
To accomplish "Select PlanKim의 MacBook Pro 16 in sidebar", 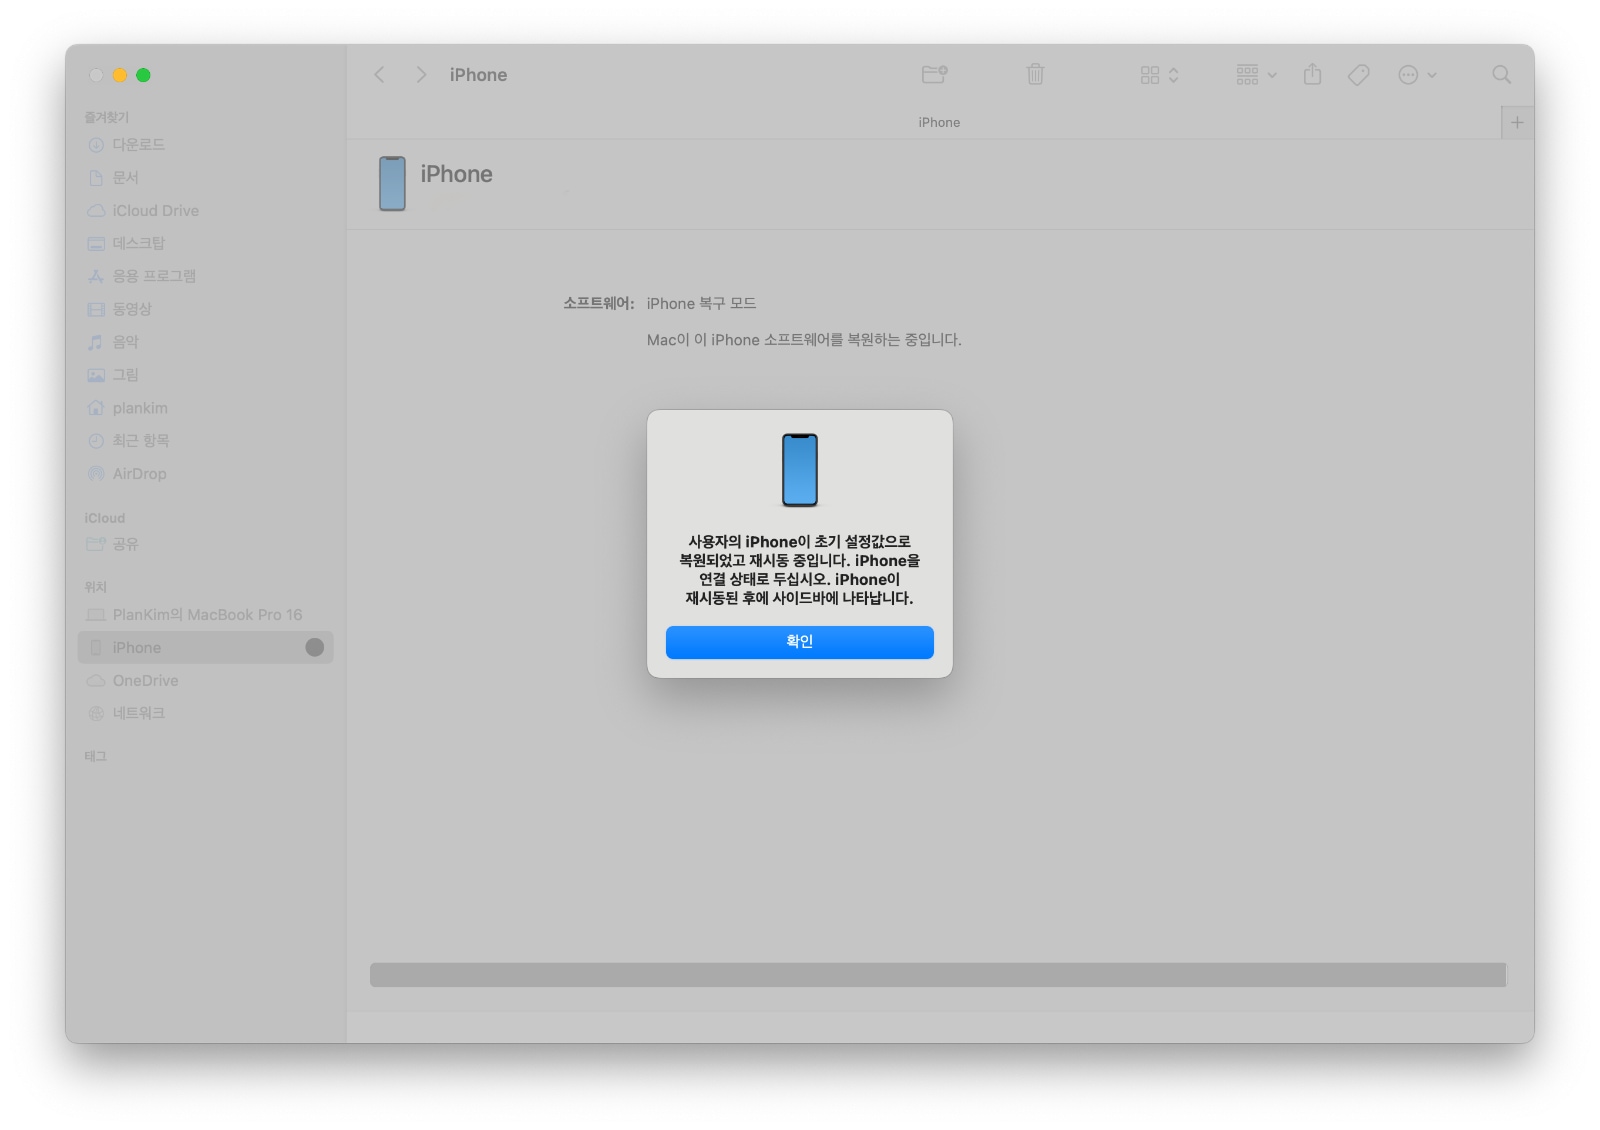I will pos(207,615).
